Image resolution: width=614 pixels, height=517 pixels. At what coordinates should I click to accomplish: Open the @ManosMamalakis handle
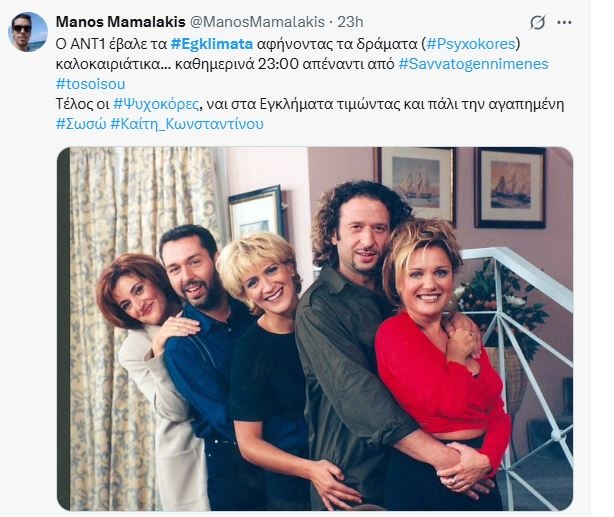pos(257,22)
